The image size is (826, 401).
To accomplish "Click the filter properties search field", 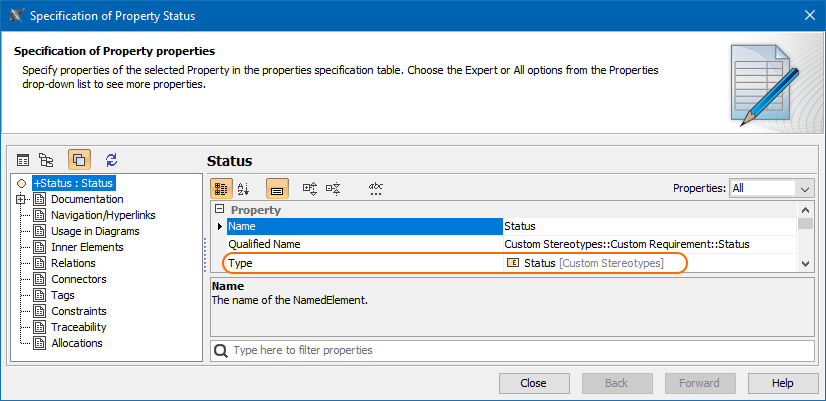I will (x=517, y=351).
